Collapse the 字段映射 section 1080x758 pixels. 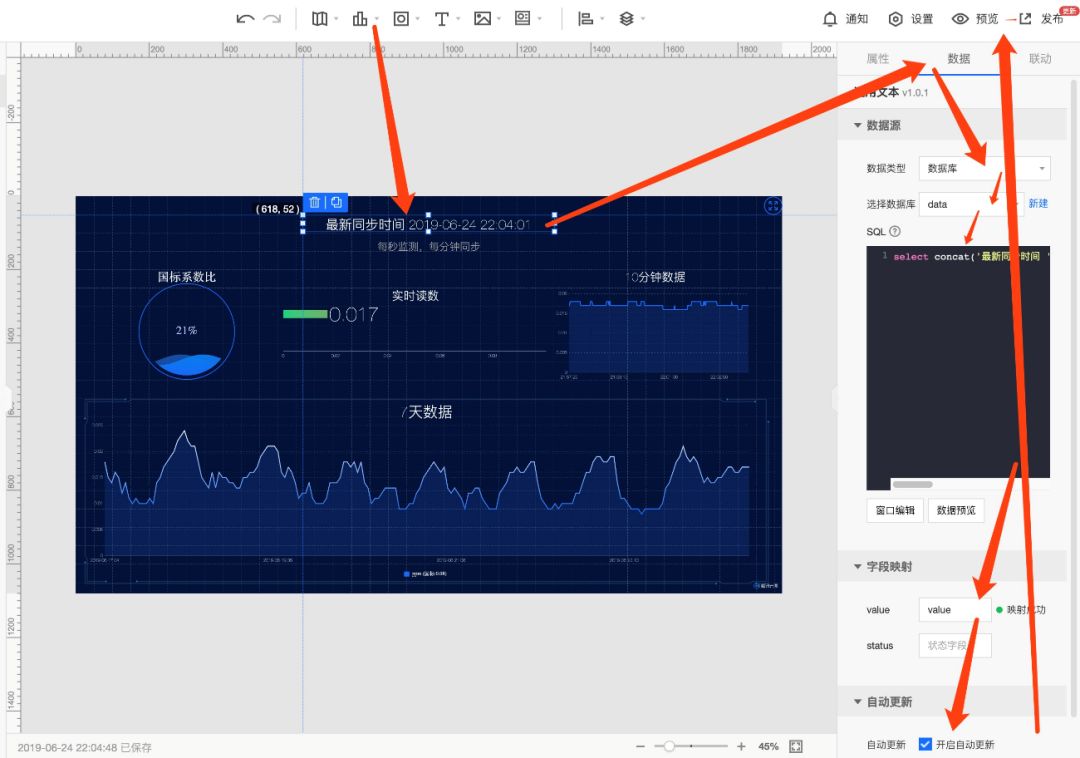coord(858,567)
